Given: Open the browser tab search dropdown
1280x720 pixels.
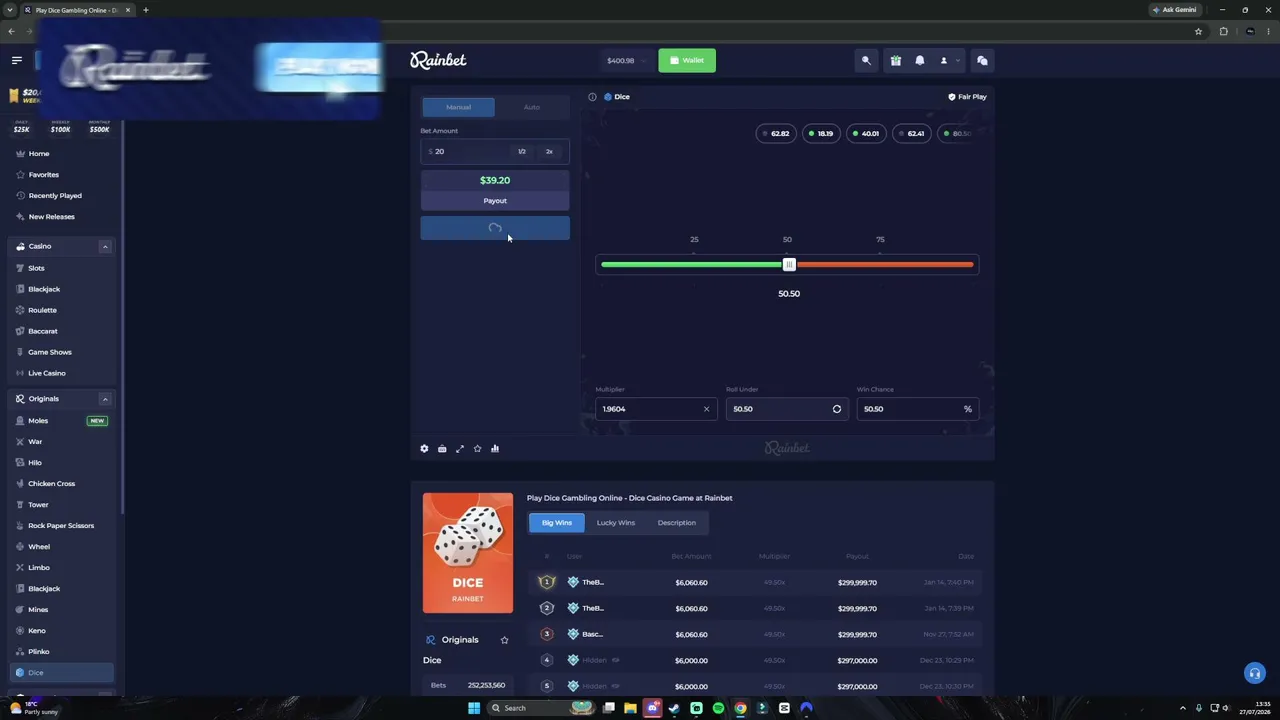Looking at the screenshot, I should (x=10, y=10).
